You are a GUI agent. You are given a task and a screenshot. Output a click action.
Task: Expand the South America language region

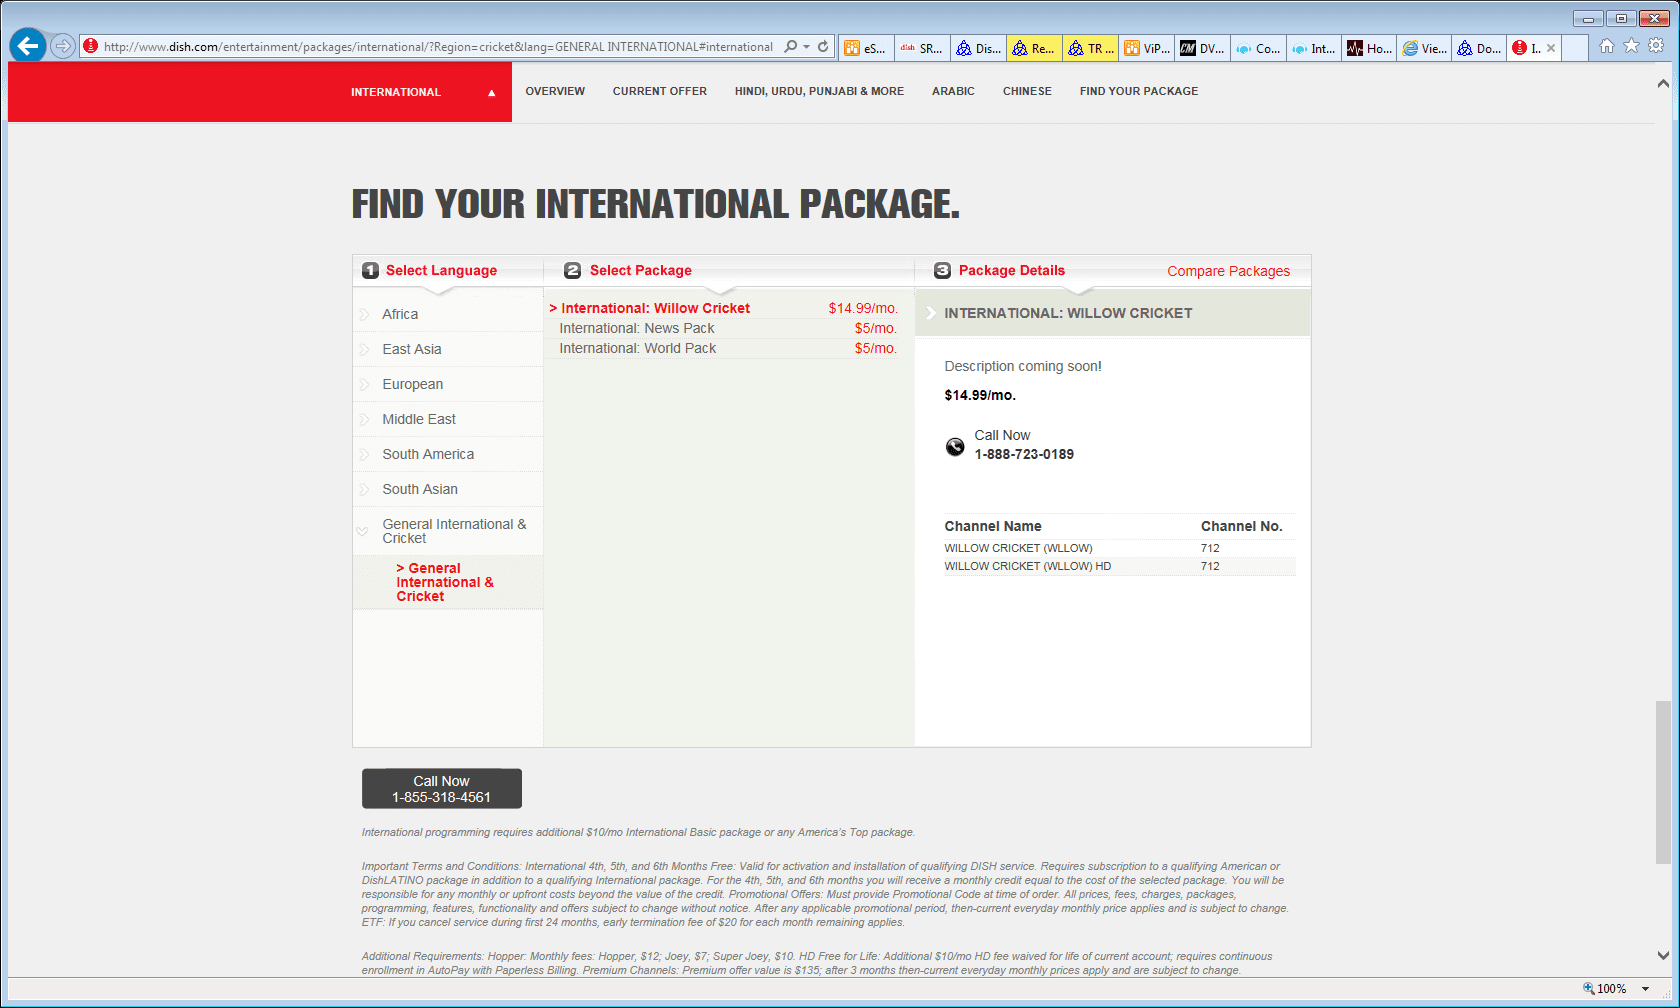(448, 454)
